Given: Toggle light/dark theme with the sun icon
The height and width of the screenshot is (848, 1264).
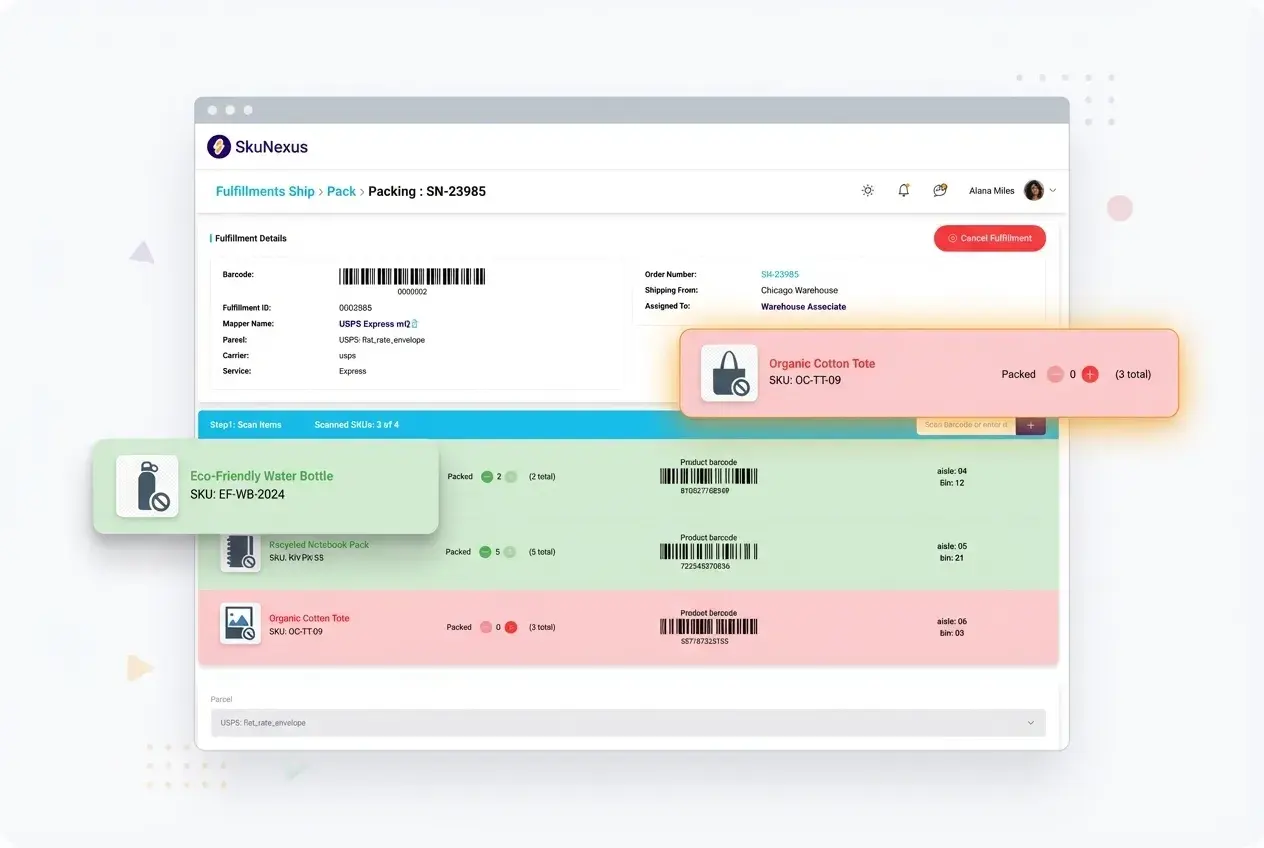Looking at the screenshot, I should coord(867,190).
